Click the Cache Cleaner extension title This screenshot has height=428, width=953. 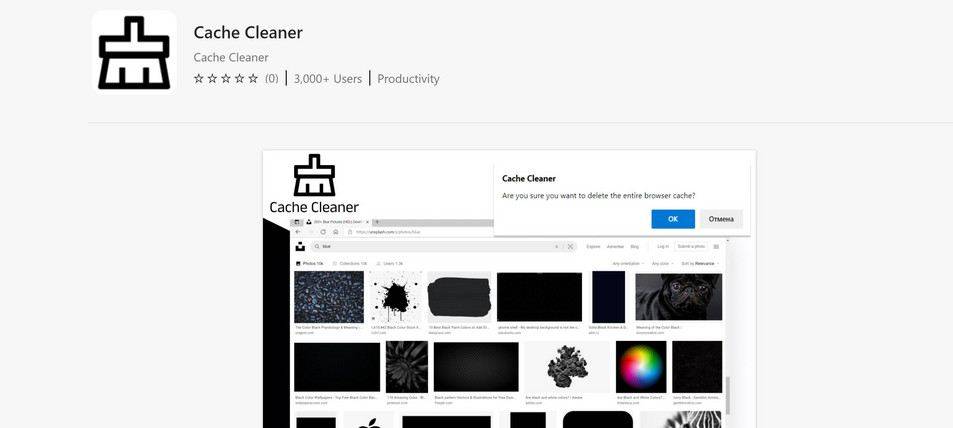coord(248,32)
